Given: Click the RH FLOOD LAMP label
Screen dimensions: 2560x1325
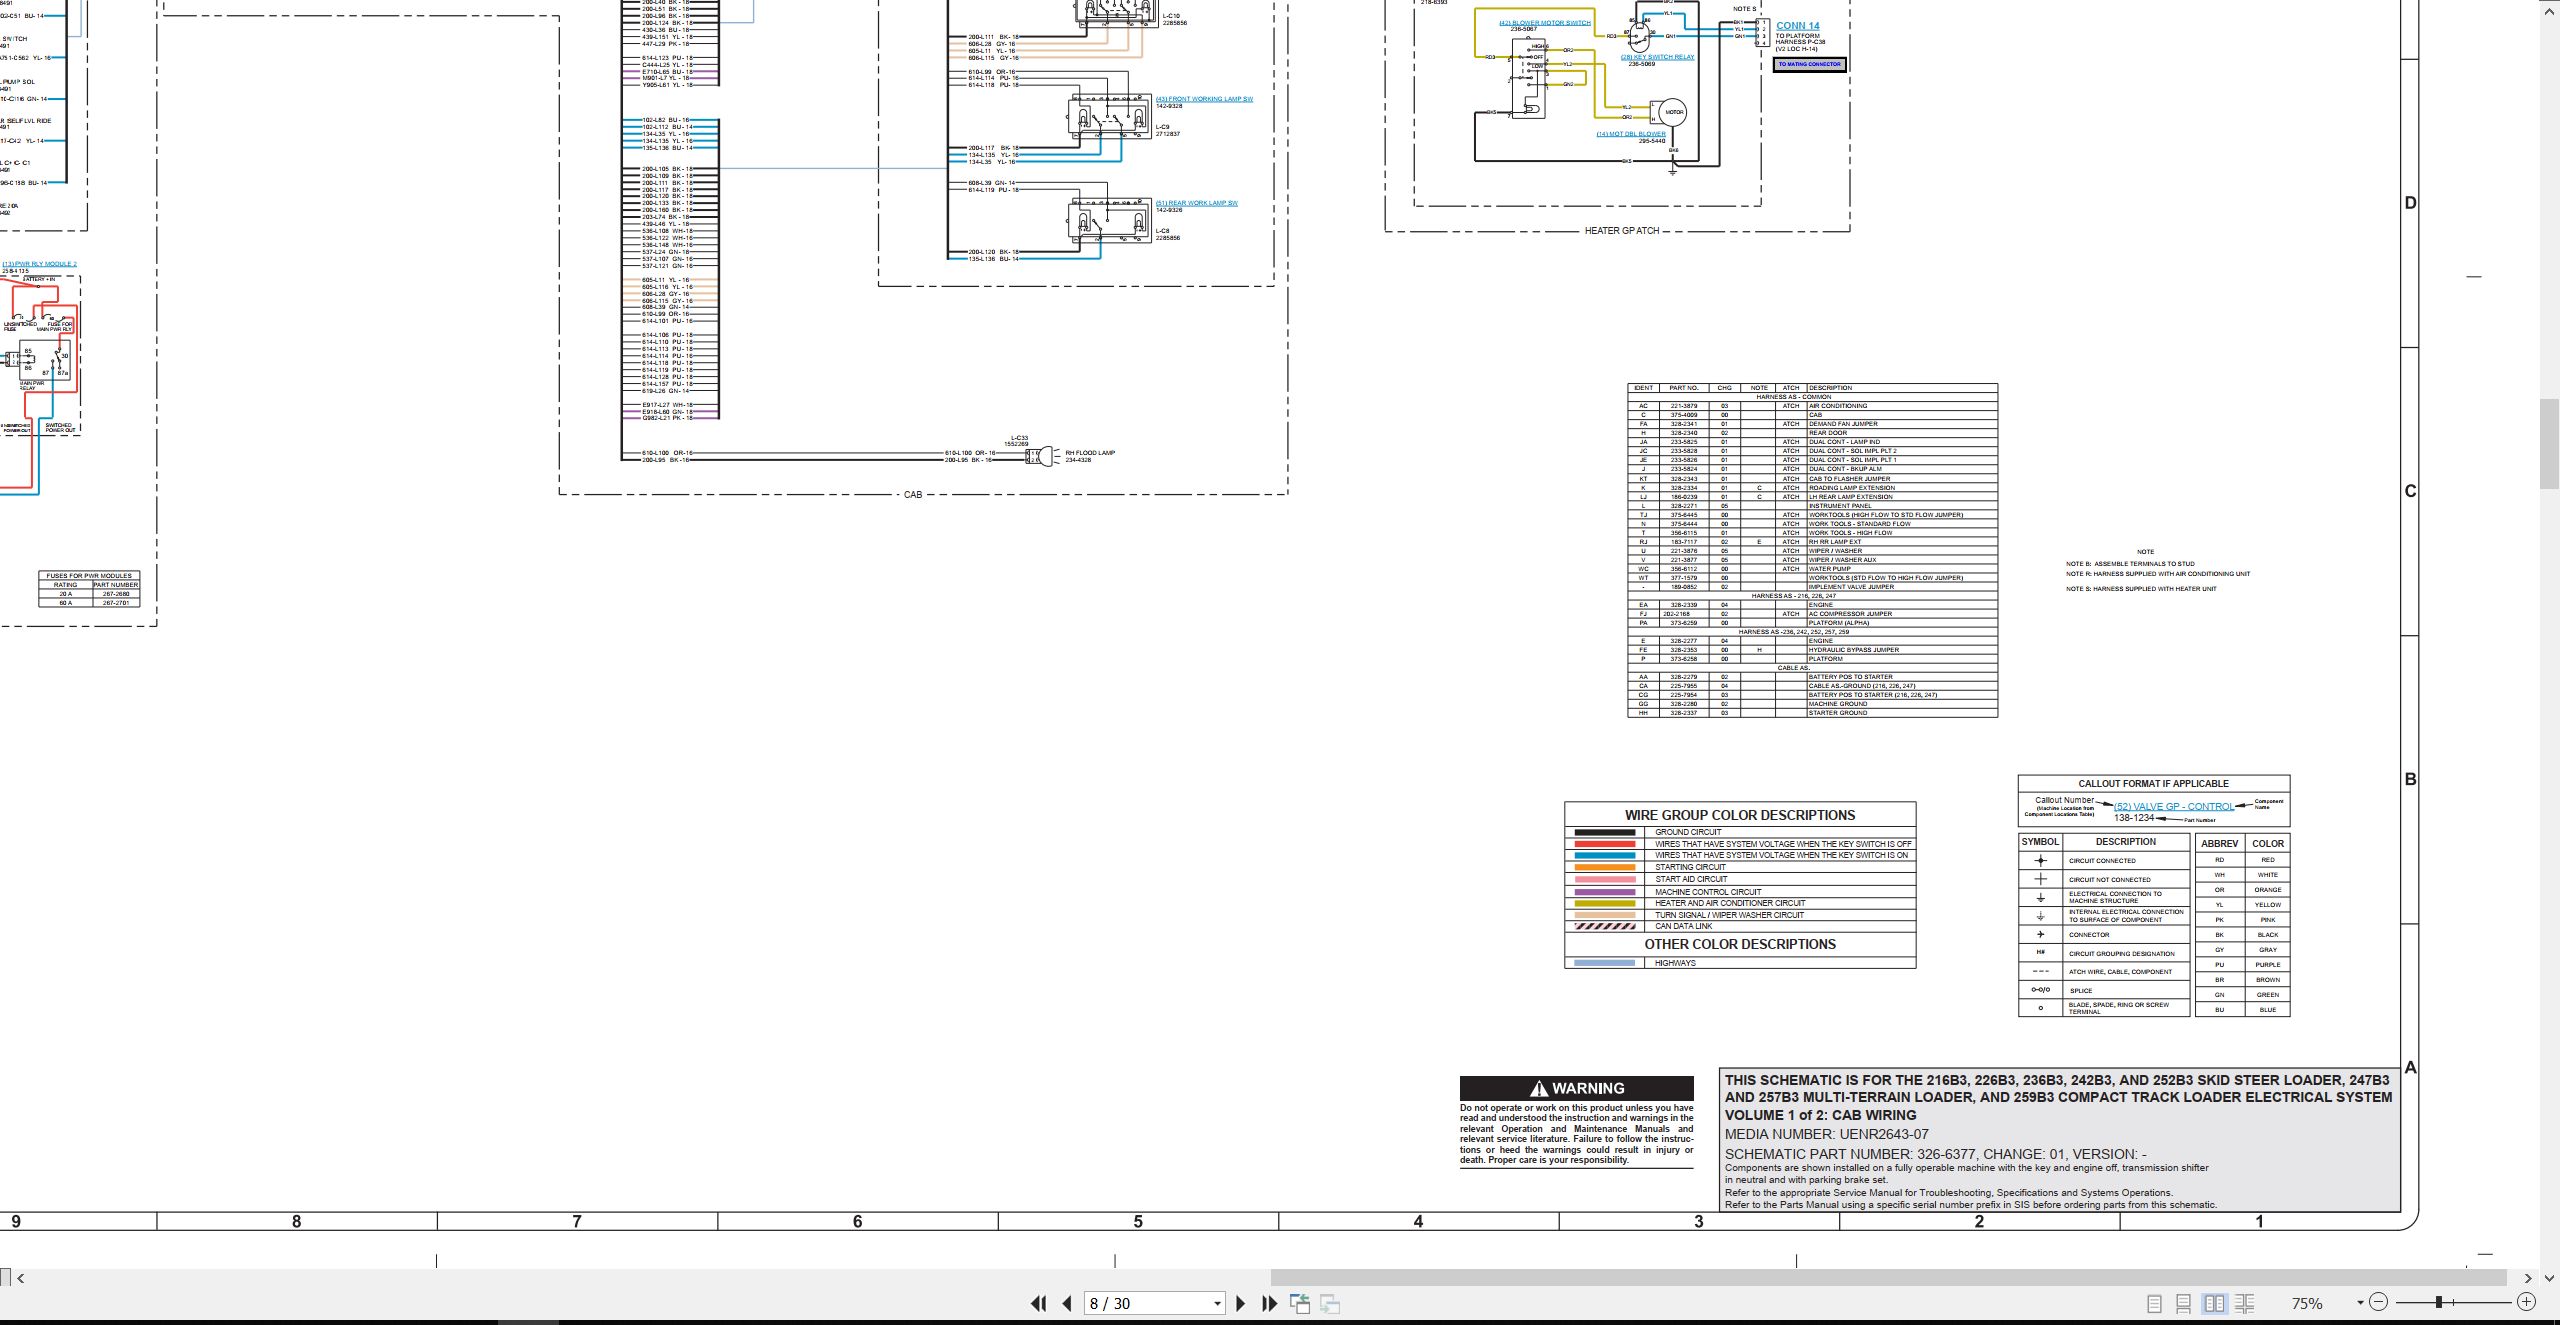Looking at the screenshot, I should point(1090,453).
